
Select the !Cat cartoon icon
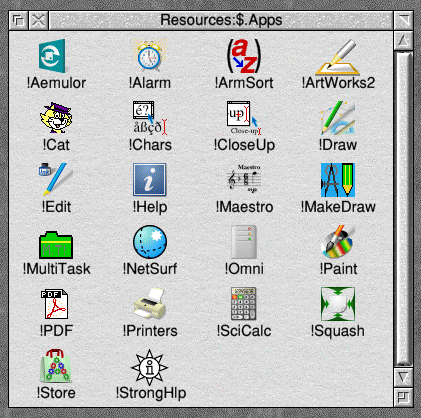coord(56,117)
